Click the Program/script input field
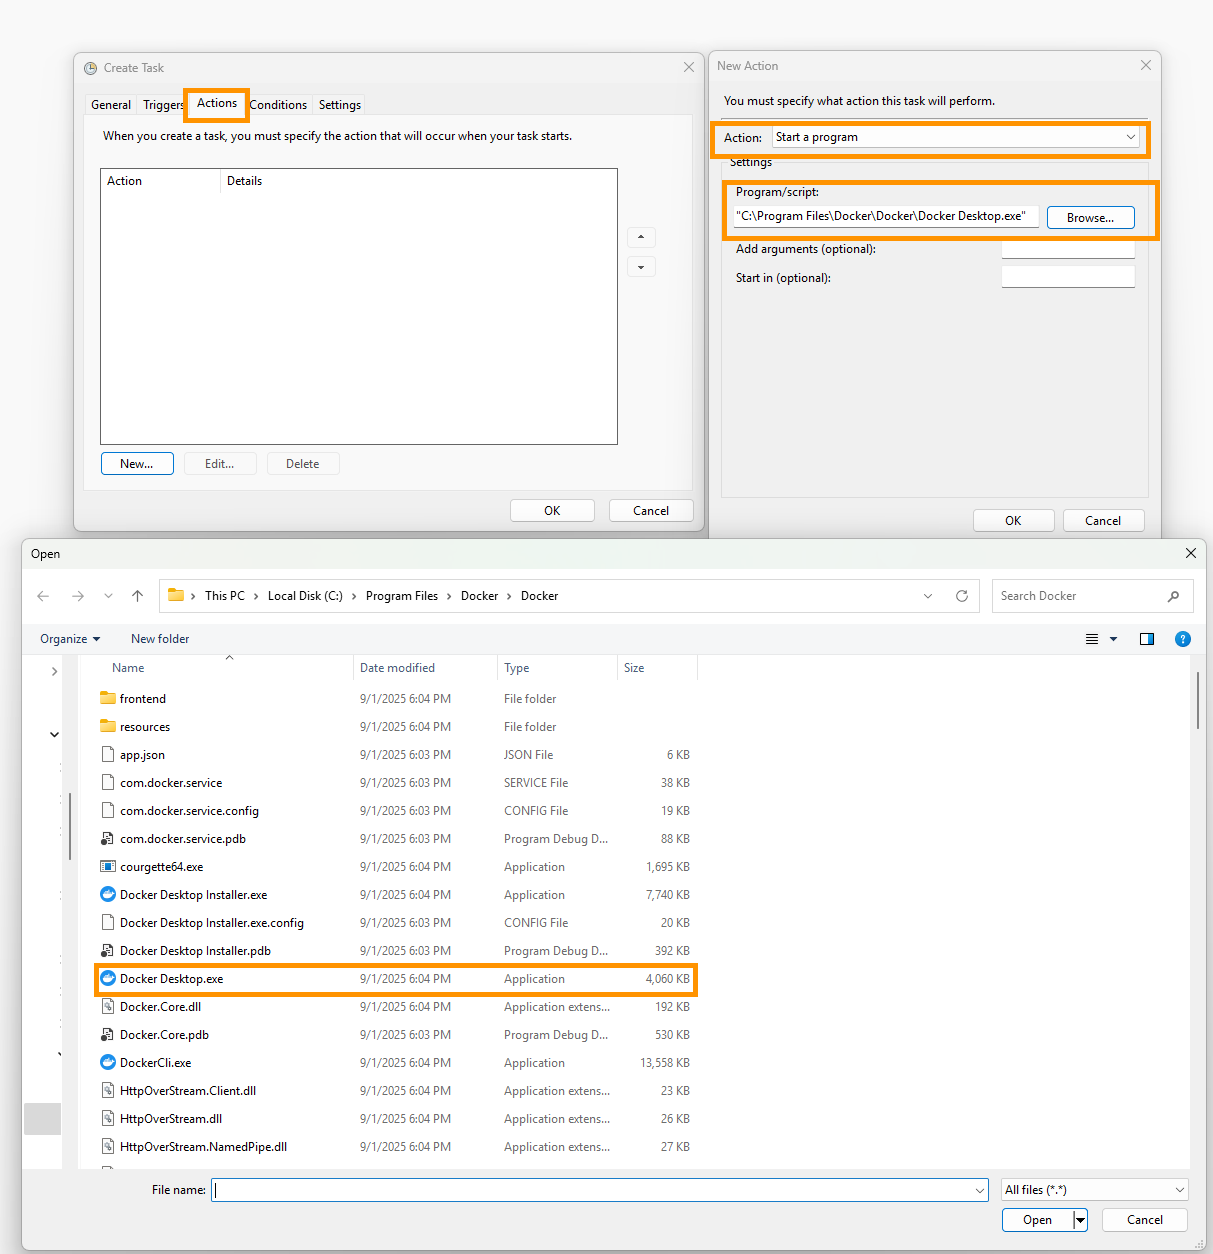1213x1254 pixels. click(x=886, y=216)
